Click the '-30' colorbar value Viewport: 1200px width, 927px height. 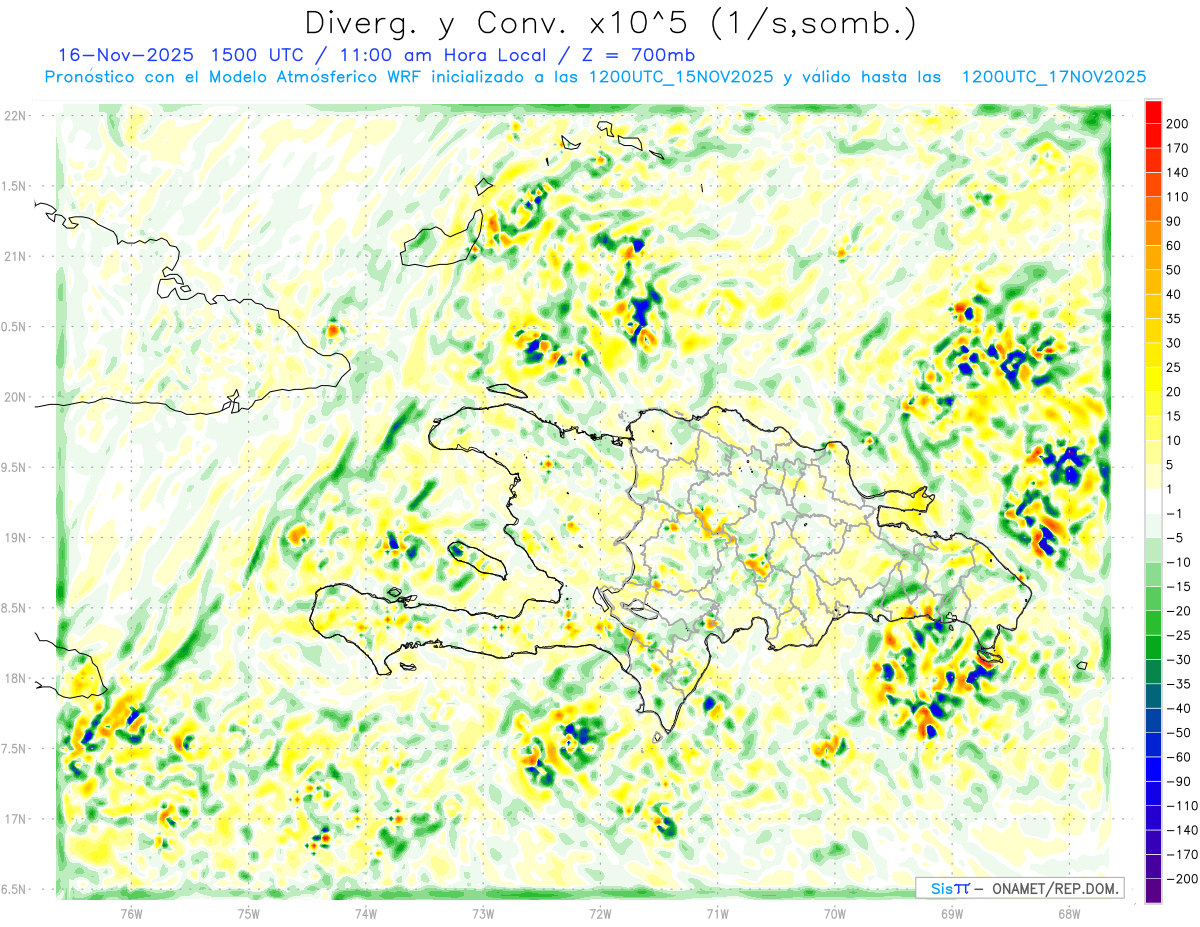click(x=1177, y=660)
